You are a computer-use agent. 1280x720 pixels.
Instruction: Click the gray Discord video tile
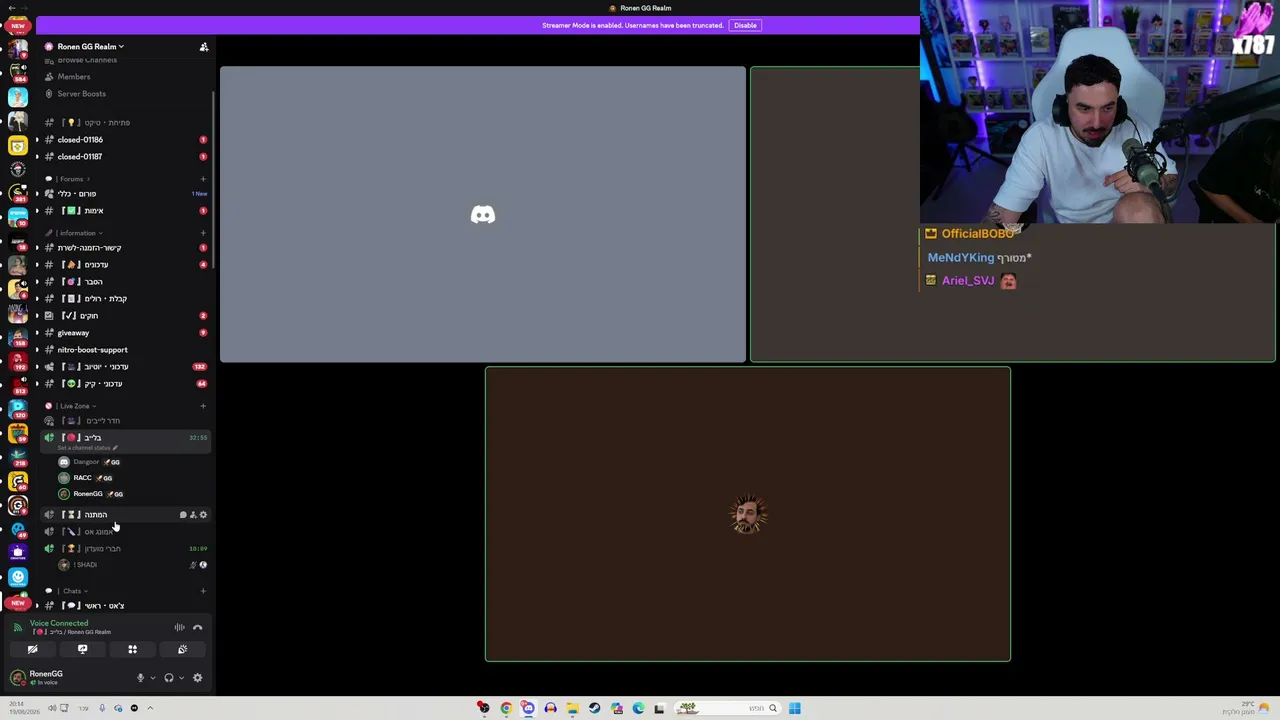click(483, 214)
